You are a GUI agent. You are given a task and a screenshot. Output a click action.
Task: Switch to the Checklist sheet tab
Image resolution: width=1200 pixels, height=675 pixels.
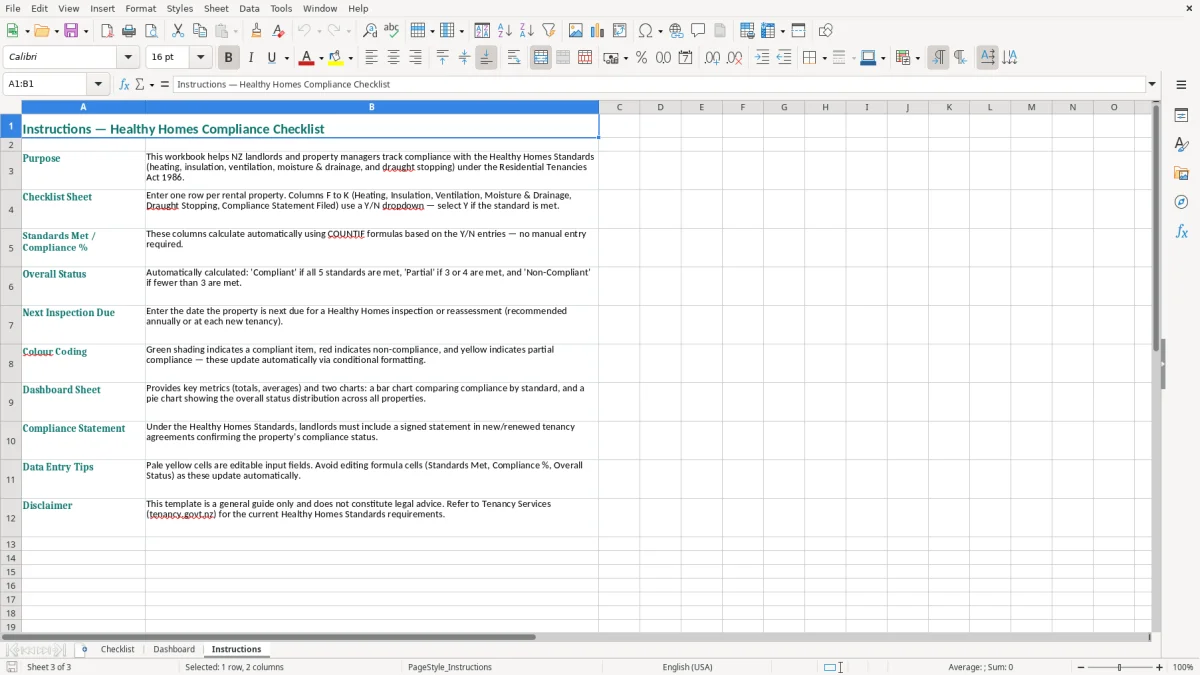117,649
